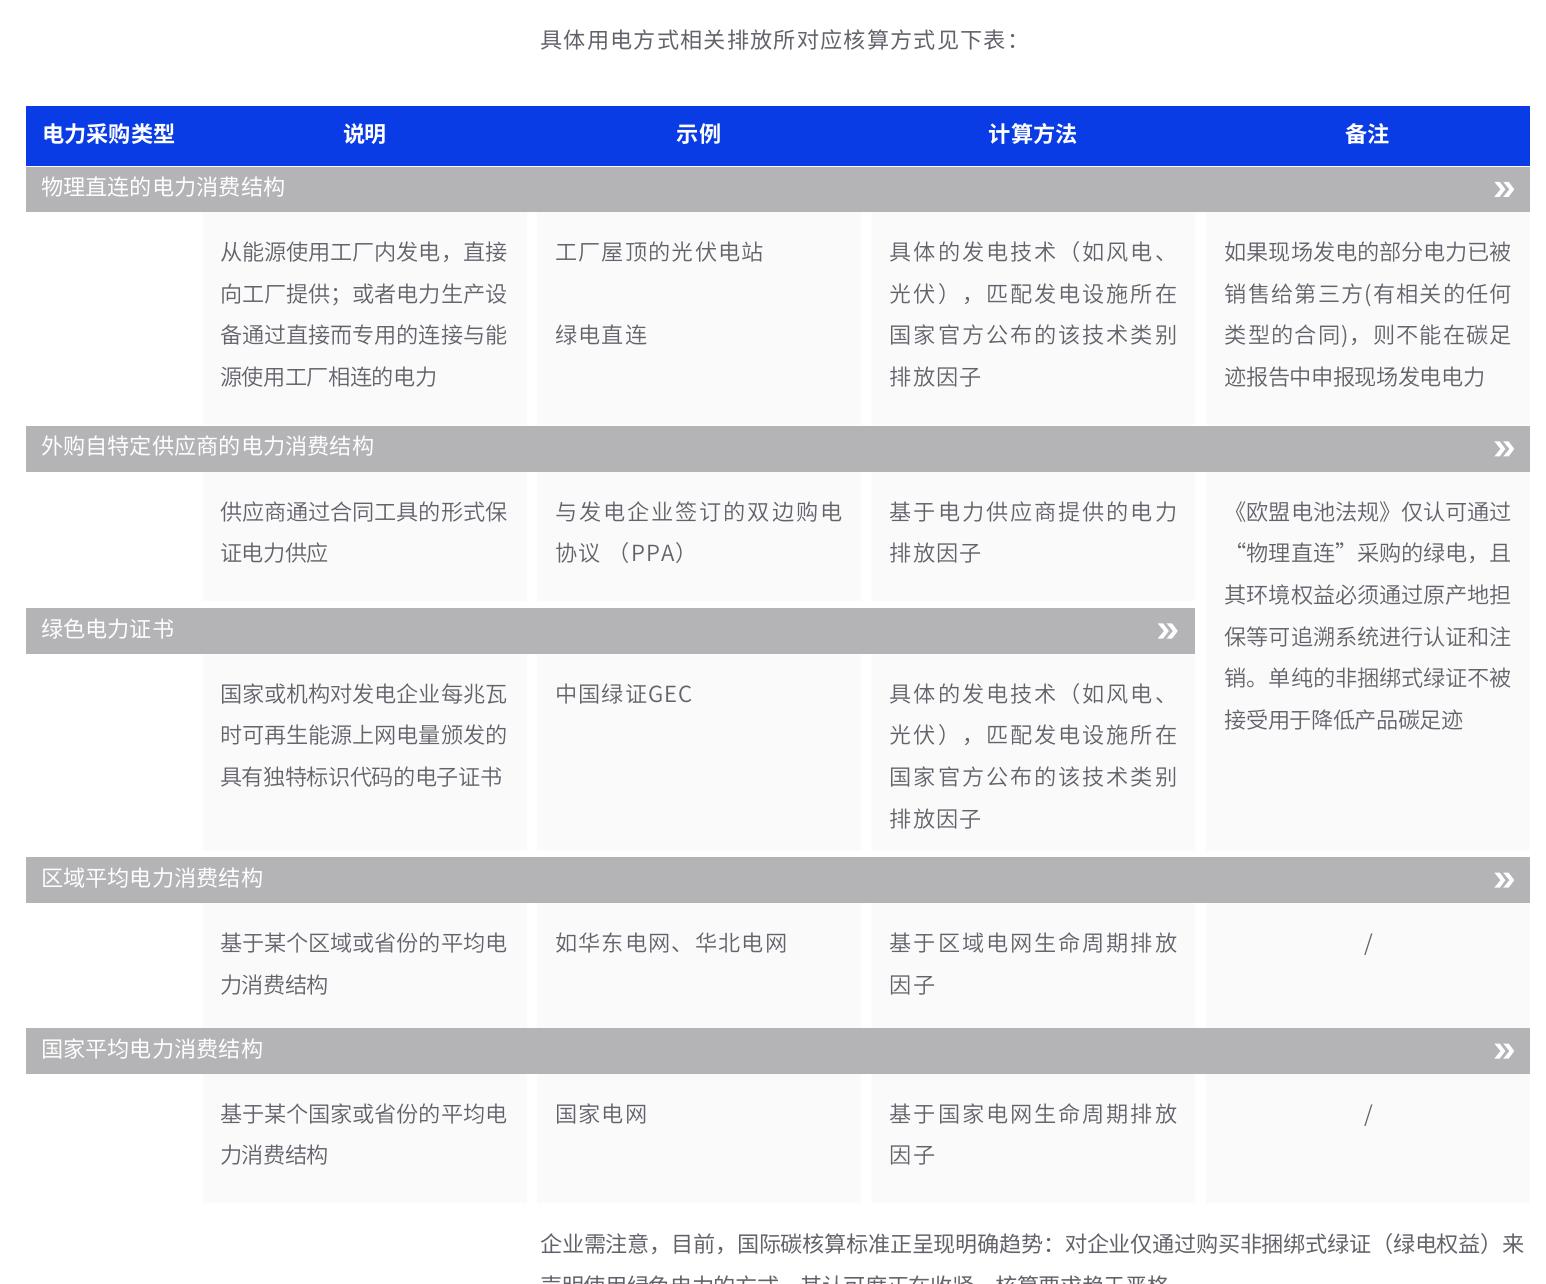The width and height of the screenshot is (1546, 1284).
Task: Click the calculation method cell in 绿色电力证书 row
Action: (x=1033, y=752)
